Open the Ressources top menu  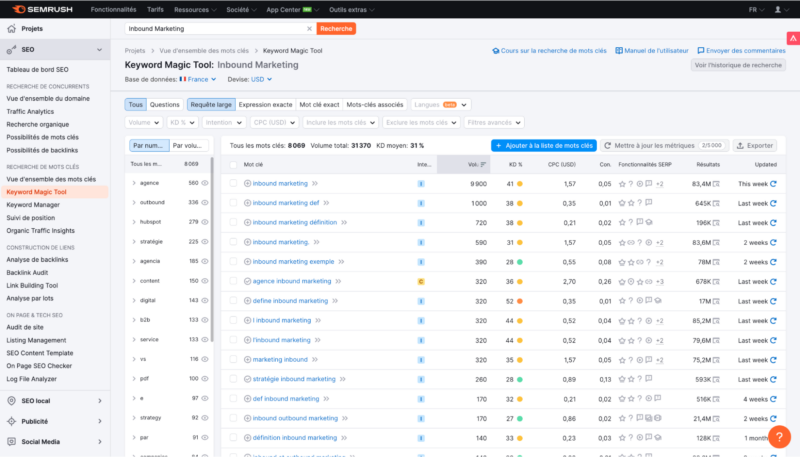[195, 10]
